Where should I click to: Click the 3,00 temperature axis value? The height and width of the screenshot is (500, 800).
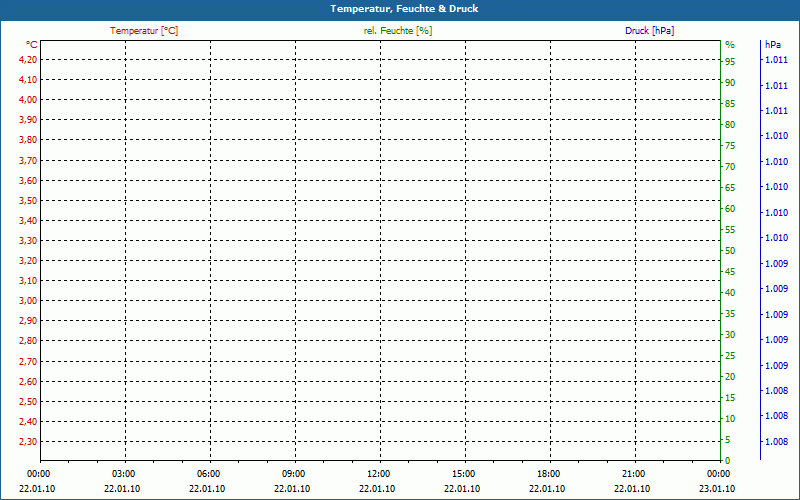pos(28,301)
